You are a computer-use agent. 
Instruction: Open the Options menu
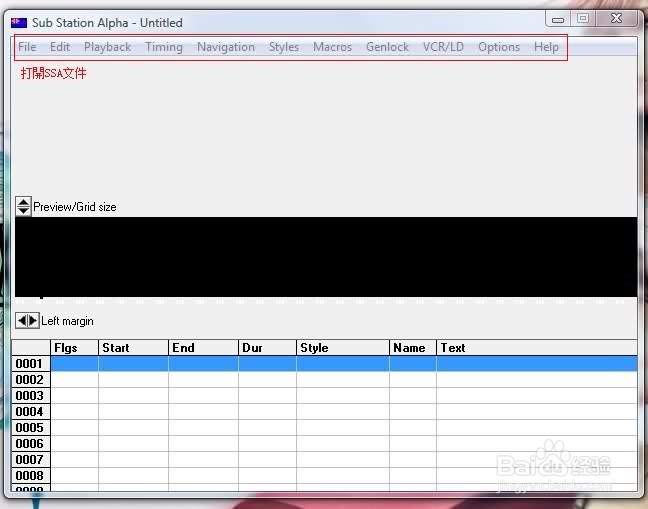point(499,47)
